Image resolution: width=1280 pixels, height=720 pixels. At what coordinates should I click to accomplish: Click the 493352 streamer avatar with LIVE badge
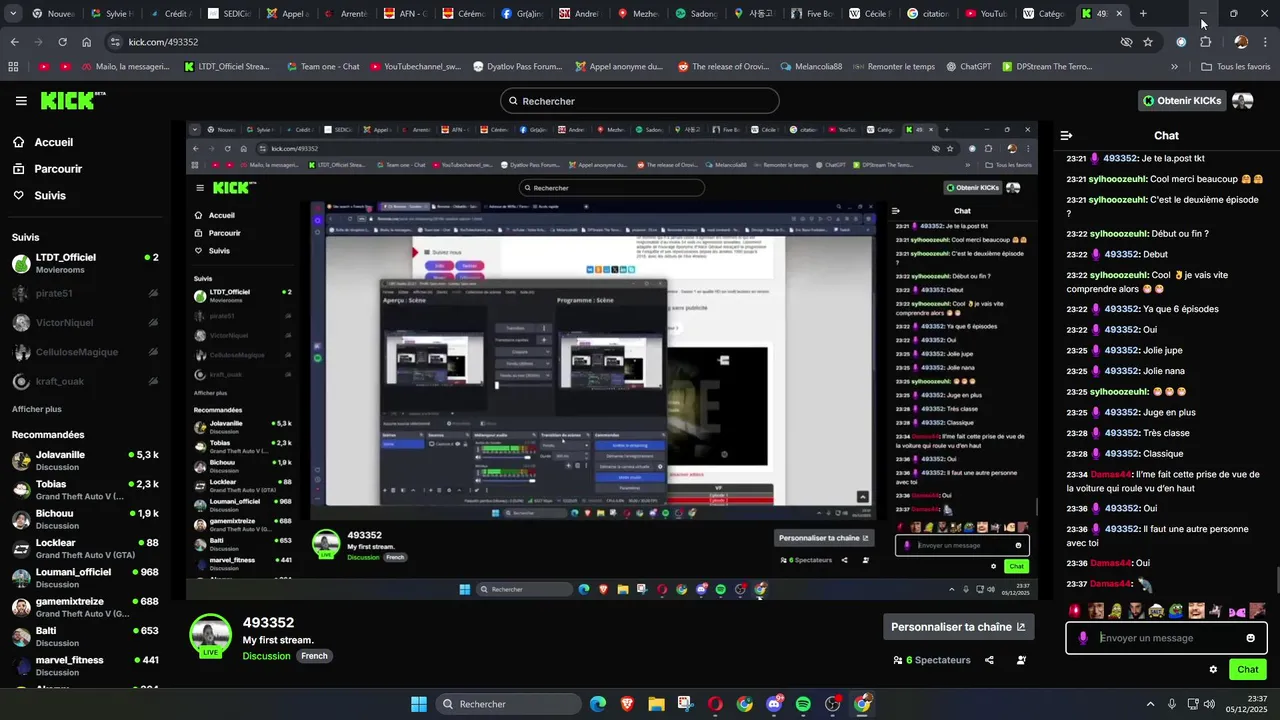click(x=211, y=636)
